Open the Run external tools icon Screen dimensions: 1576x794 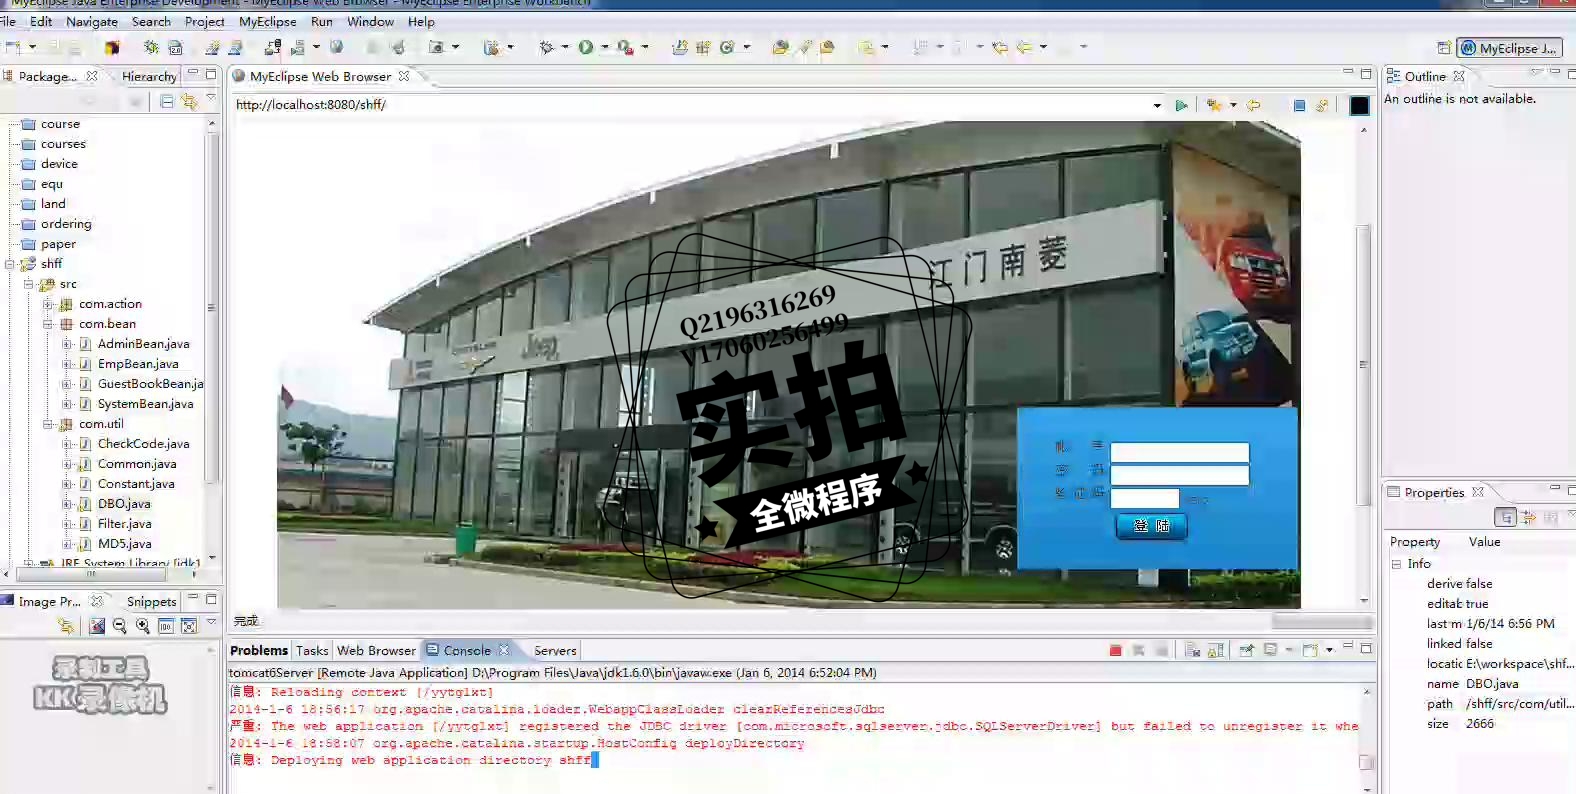(x=625, y=47)
